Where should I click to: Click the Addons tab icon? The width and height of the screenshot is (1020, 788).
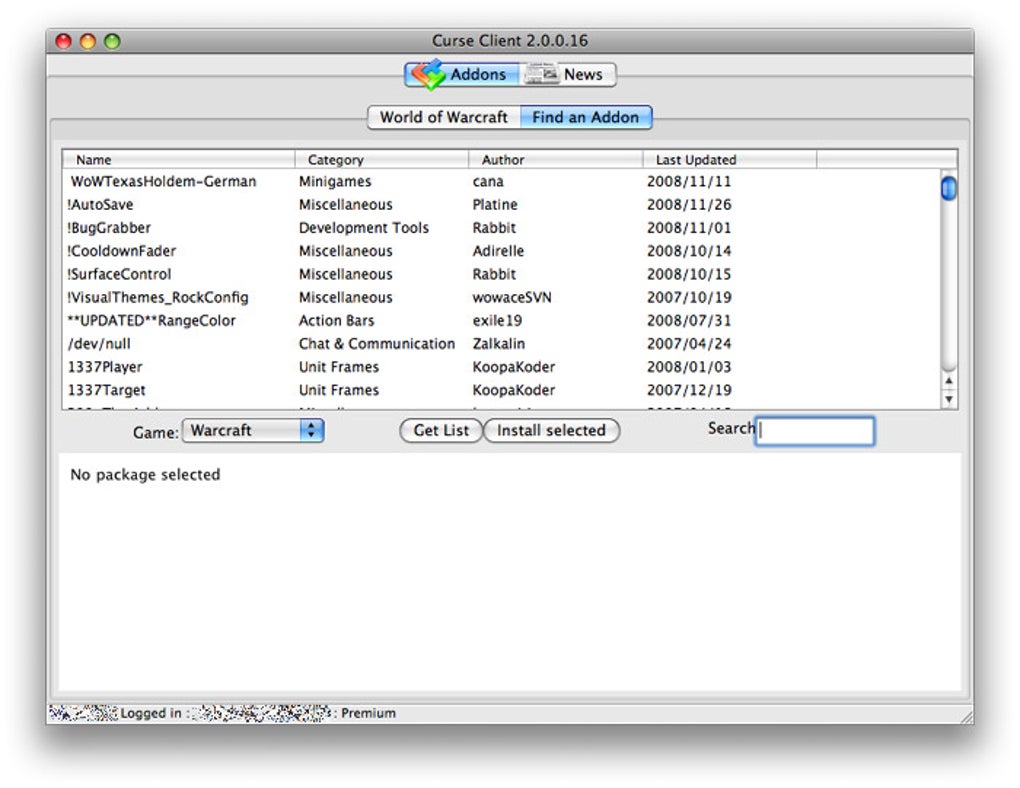tap(428, 74)
